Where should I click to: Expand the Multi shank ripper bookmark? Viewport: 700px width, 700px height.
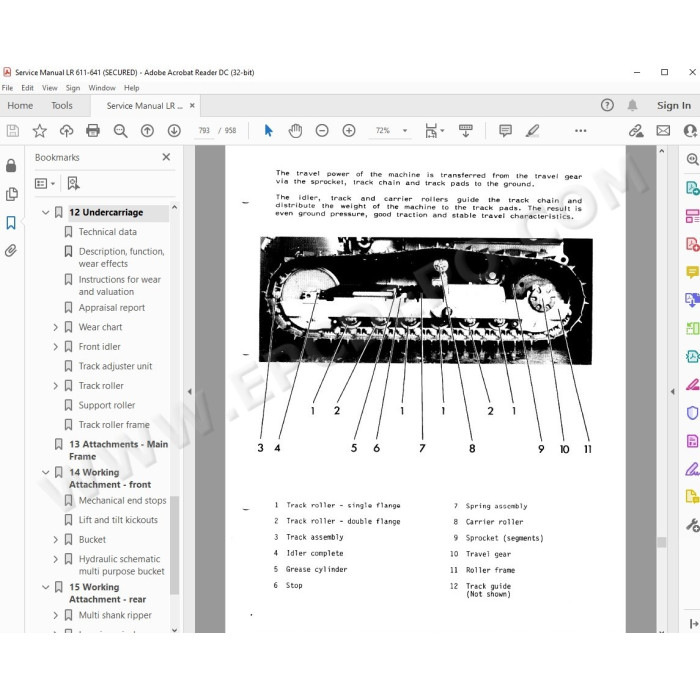point(55,615)
